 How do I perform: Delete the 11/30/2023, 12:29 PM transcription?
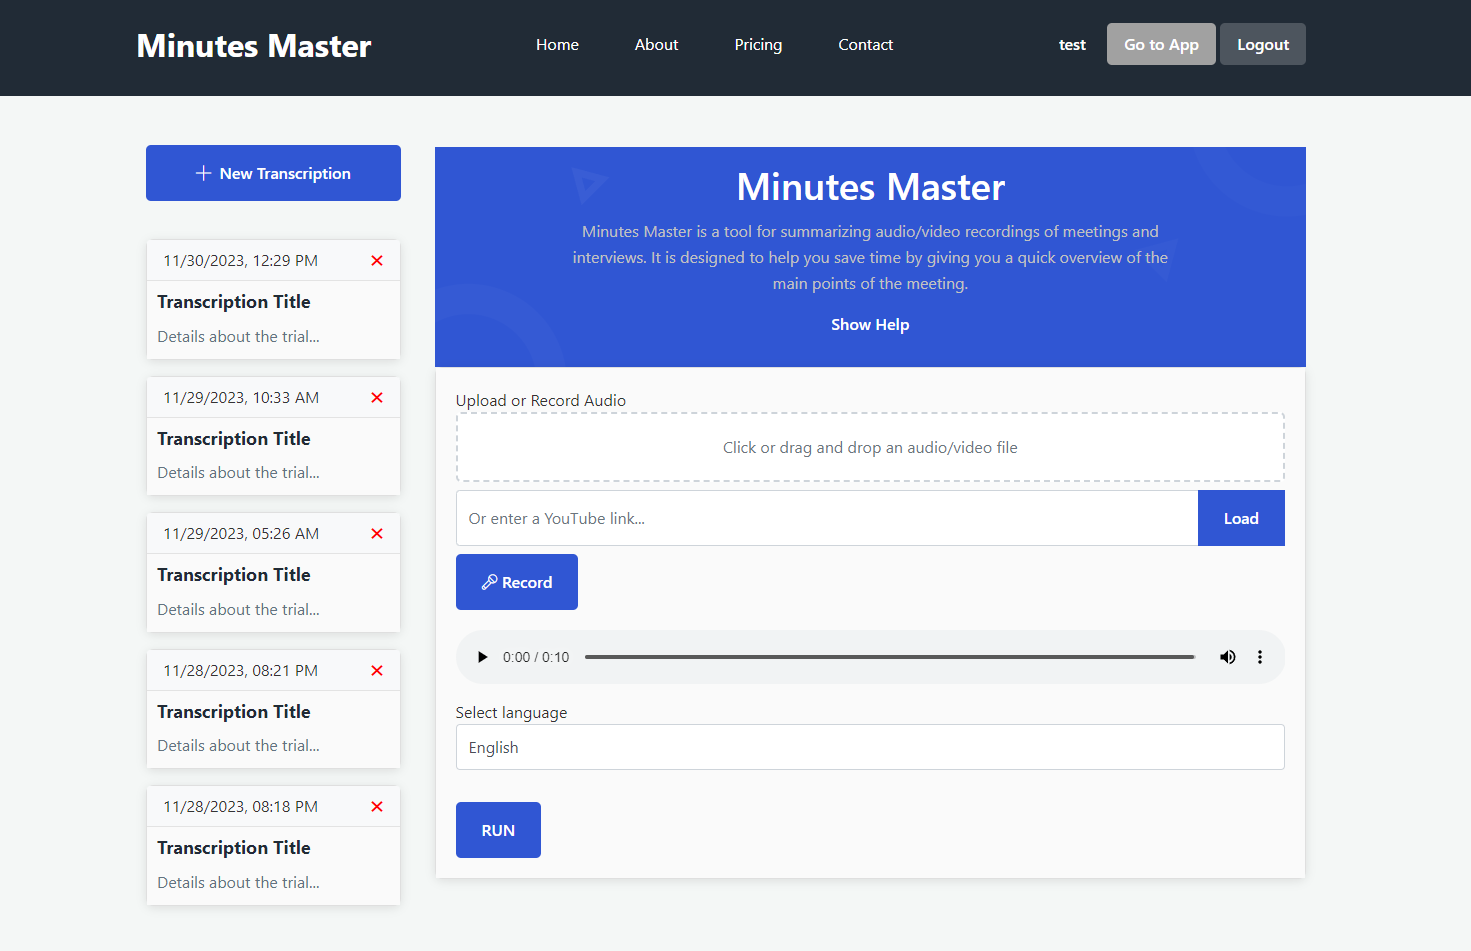tap(377, 261)
